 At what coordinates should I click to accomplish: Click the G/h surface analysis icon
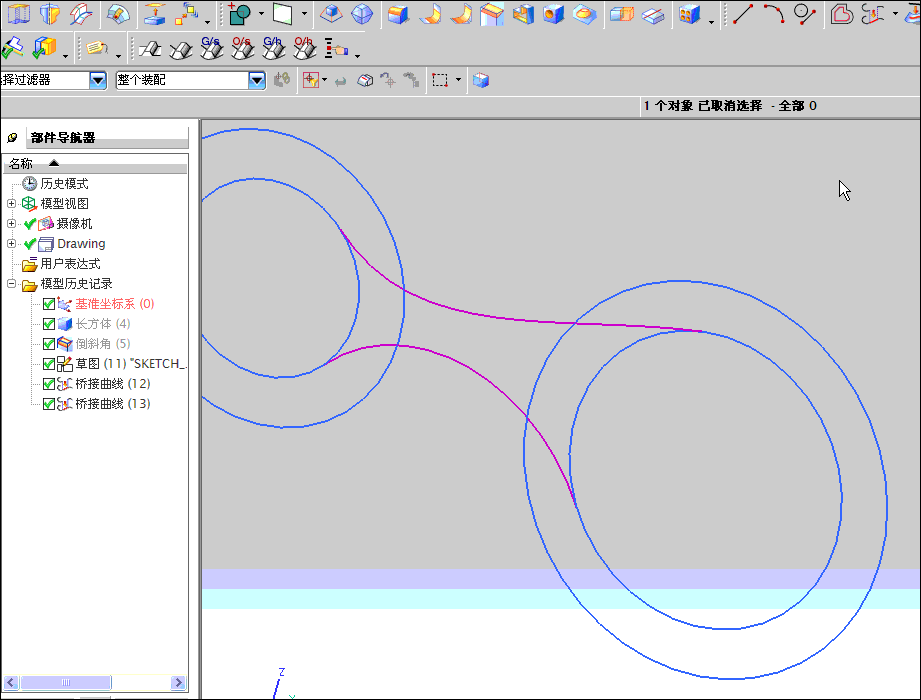point(273,48)
